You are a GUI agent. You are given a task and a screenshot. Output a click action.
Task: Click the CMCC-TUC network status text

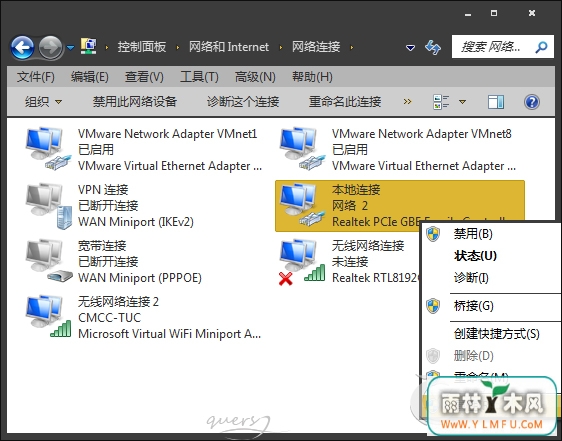click(109, 318)
